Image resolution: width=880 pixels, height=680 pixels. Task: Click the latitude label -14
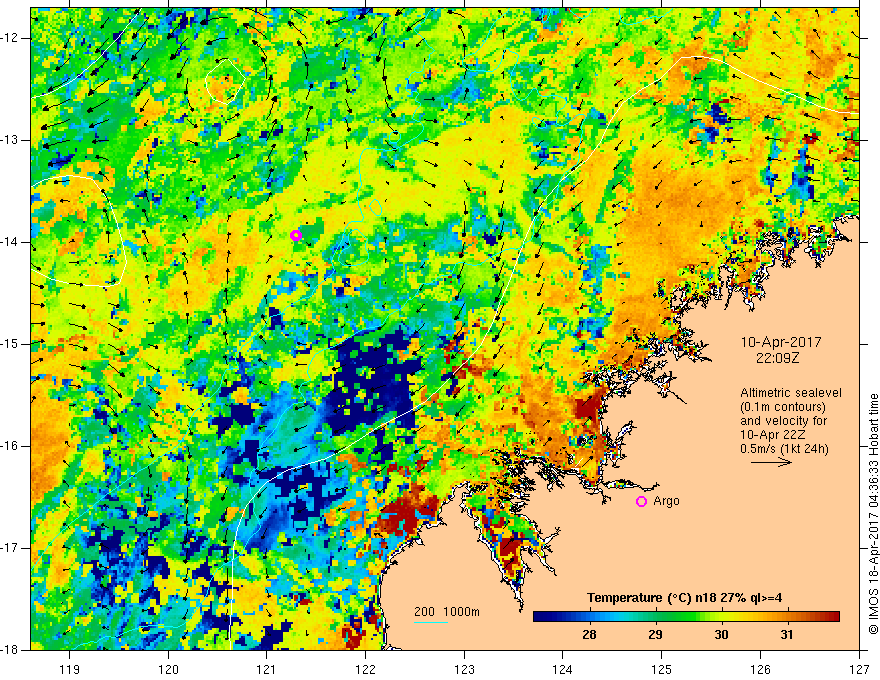coord(10,242)
